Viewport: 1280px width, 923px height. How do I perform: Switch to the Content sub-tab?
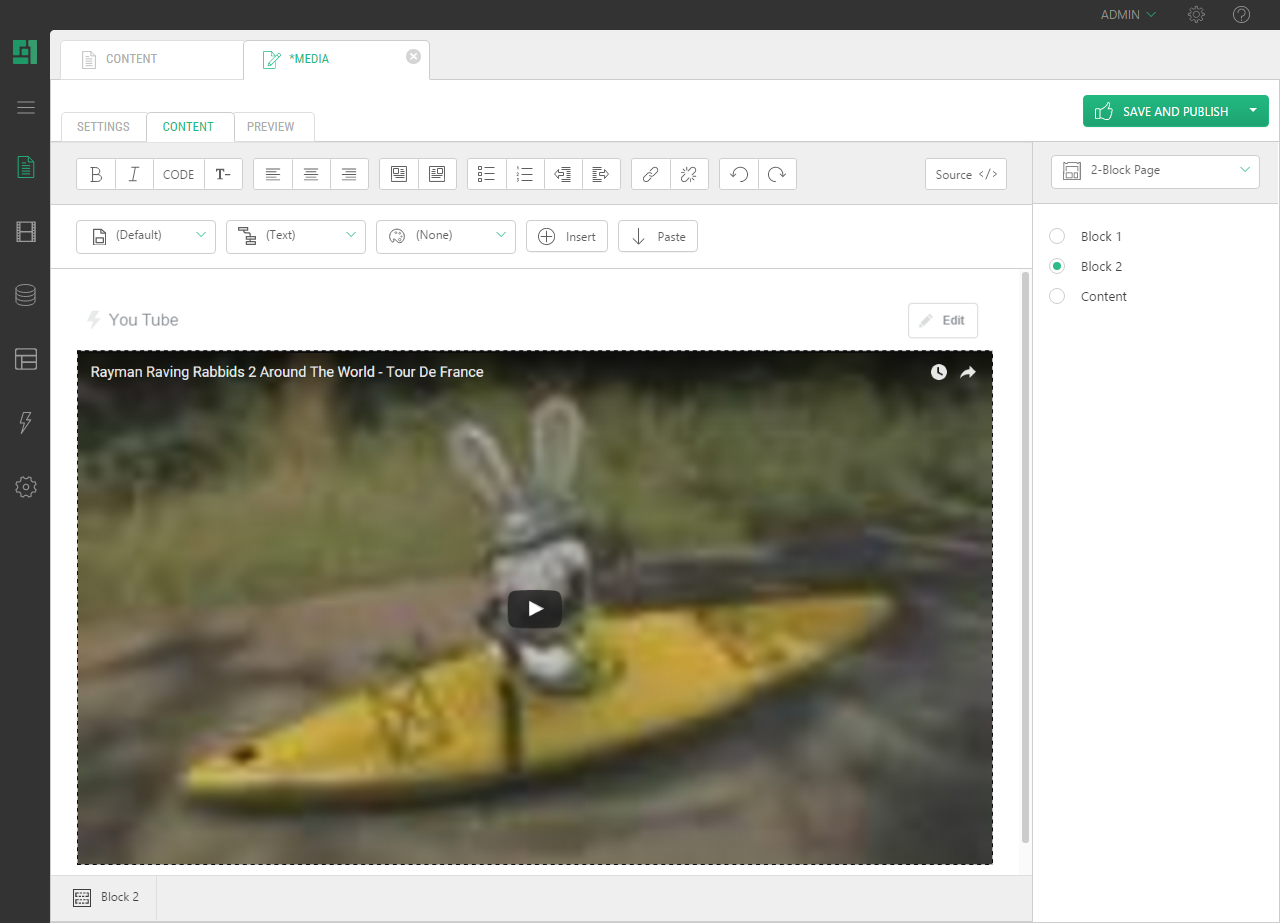click(188, 127)
